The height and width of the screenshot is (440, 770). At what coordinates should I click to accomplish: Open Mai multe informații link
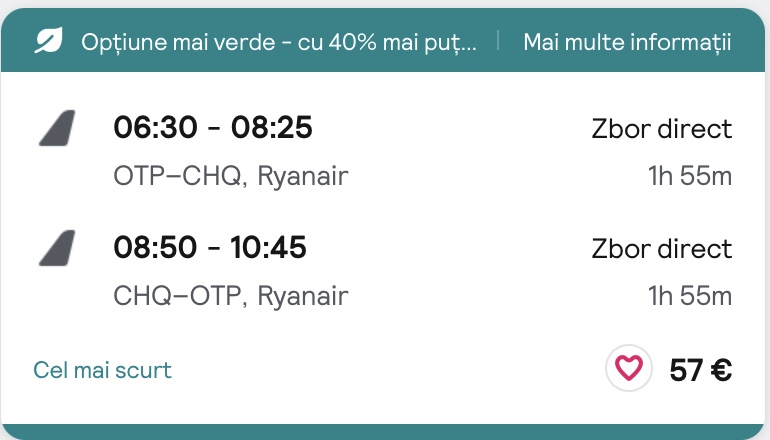tap(627, 42)
